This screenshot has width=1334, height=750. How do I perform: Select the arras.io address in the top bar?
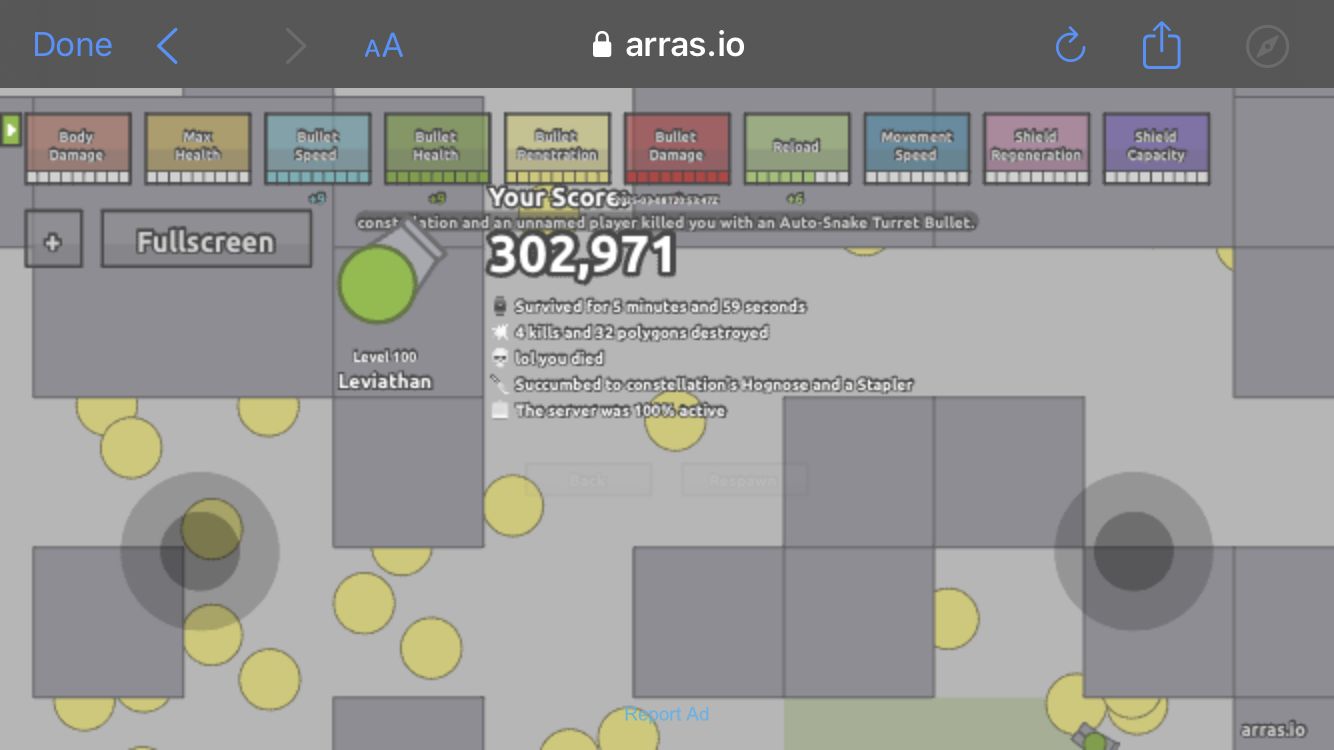[684, 45]
